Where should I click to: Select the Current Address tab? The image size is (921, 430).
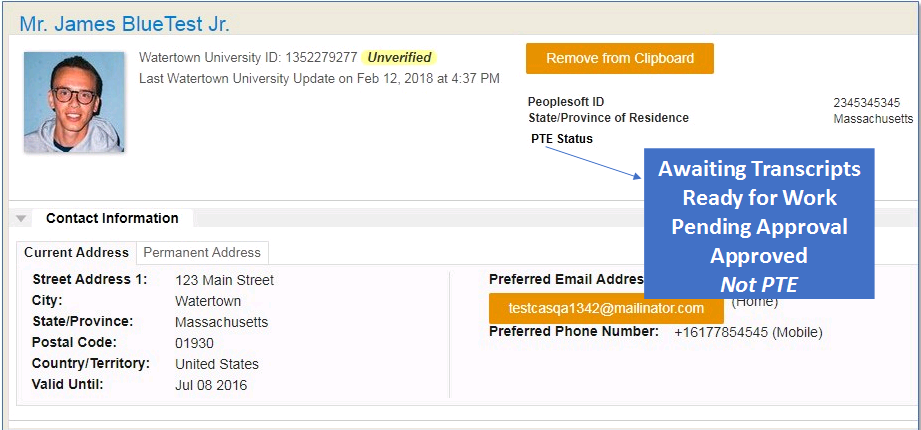click(77, 252)
